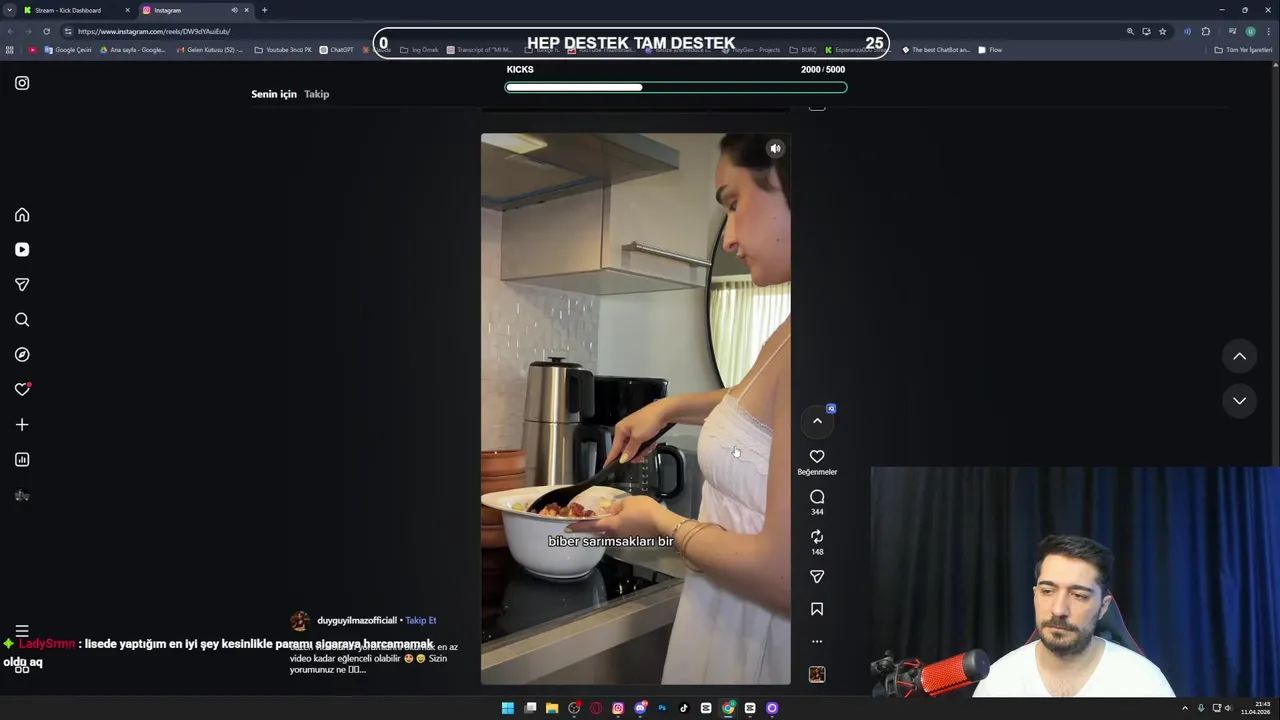Open the sidebar hamburger More menu
The height and width of the screenshot is (720, 1280).
(x=22, y=631)
